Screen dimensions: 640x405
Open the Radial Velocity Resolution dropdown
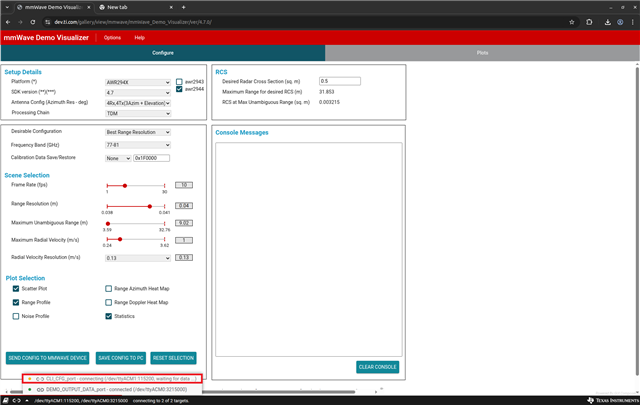pos(138,258)
